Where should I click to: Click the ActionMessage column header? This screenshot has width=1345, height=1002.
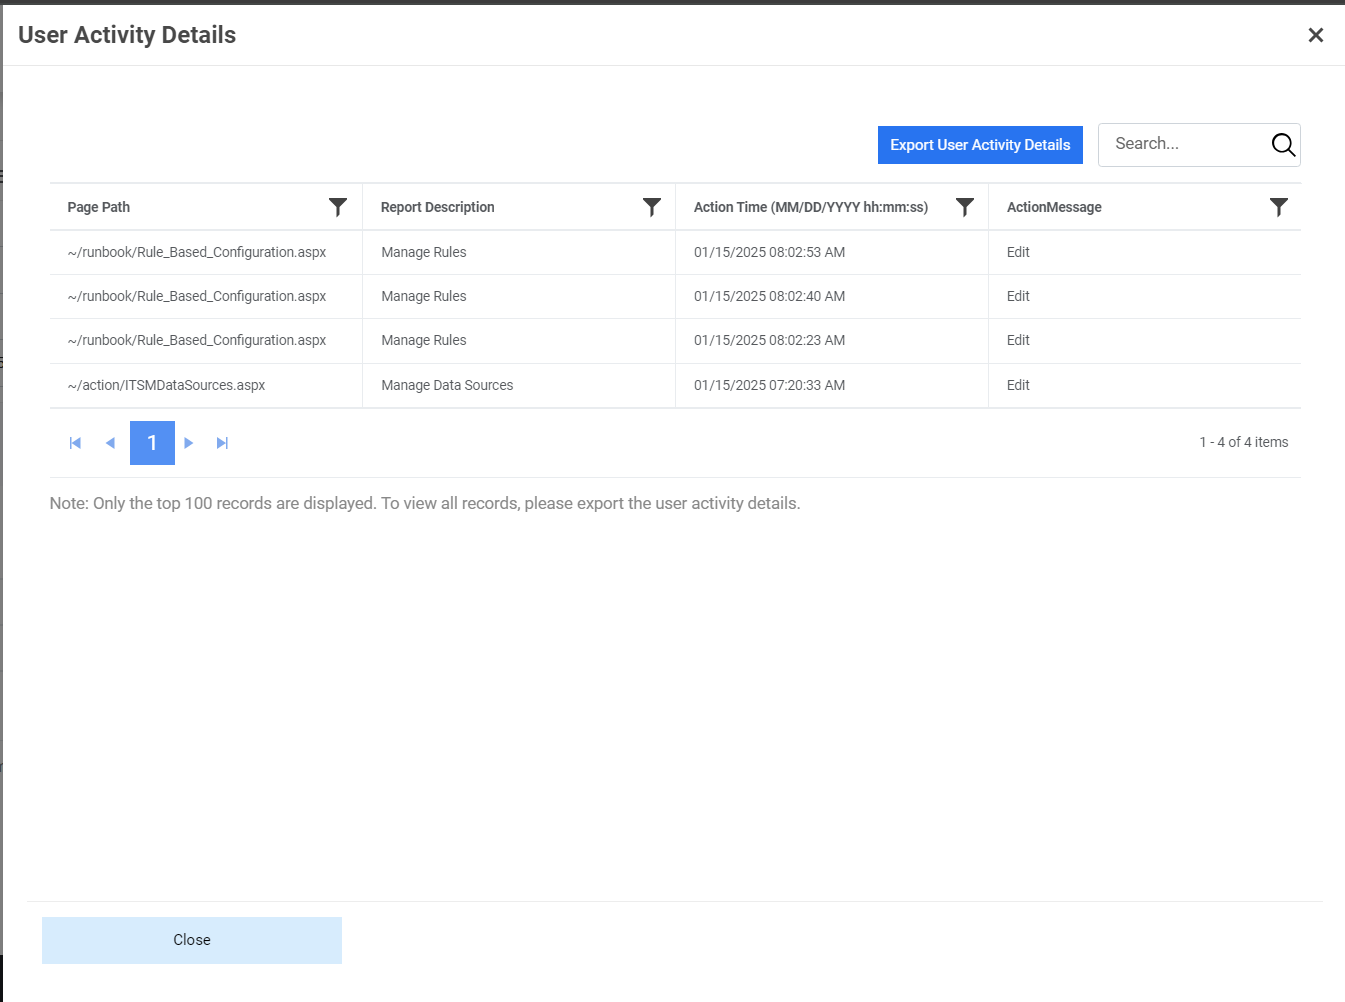[1054, 207]
